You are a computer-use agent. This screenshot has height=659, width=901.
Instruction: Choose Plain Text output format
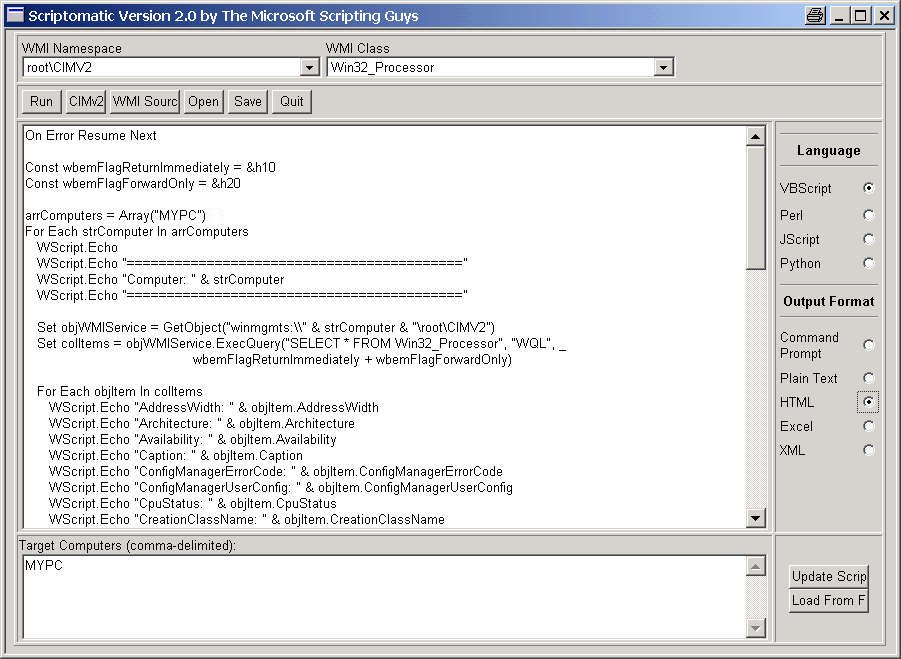pyautogui.click(x=868, y=378)
